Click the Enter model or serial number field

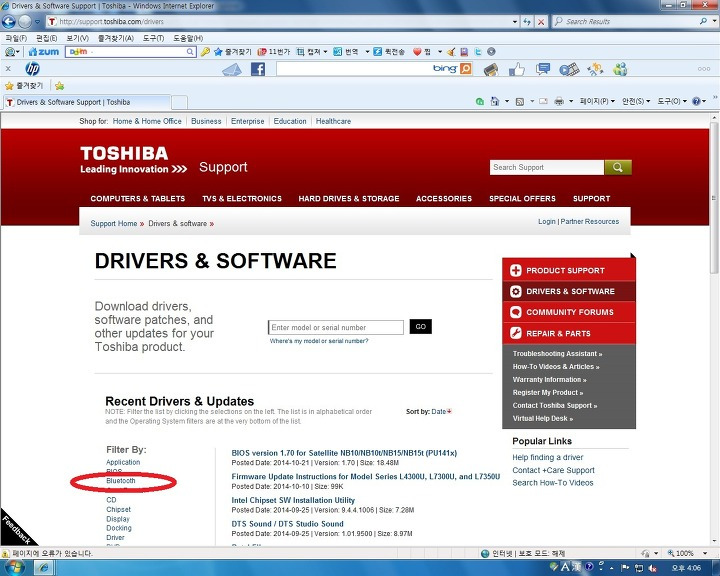(336, 328)
